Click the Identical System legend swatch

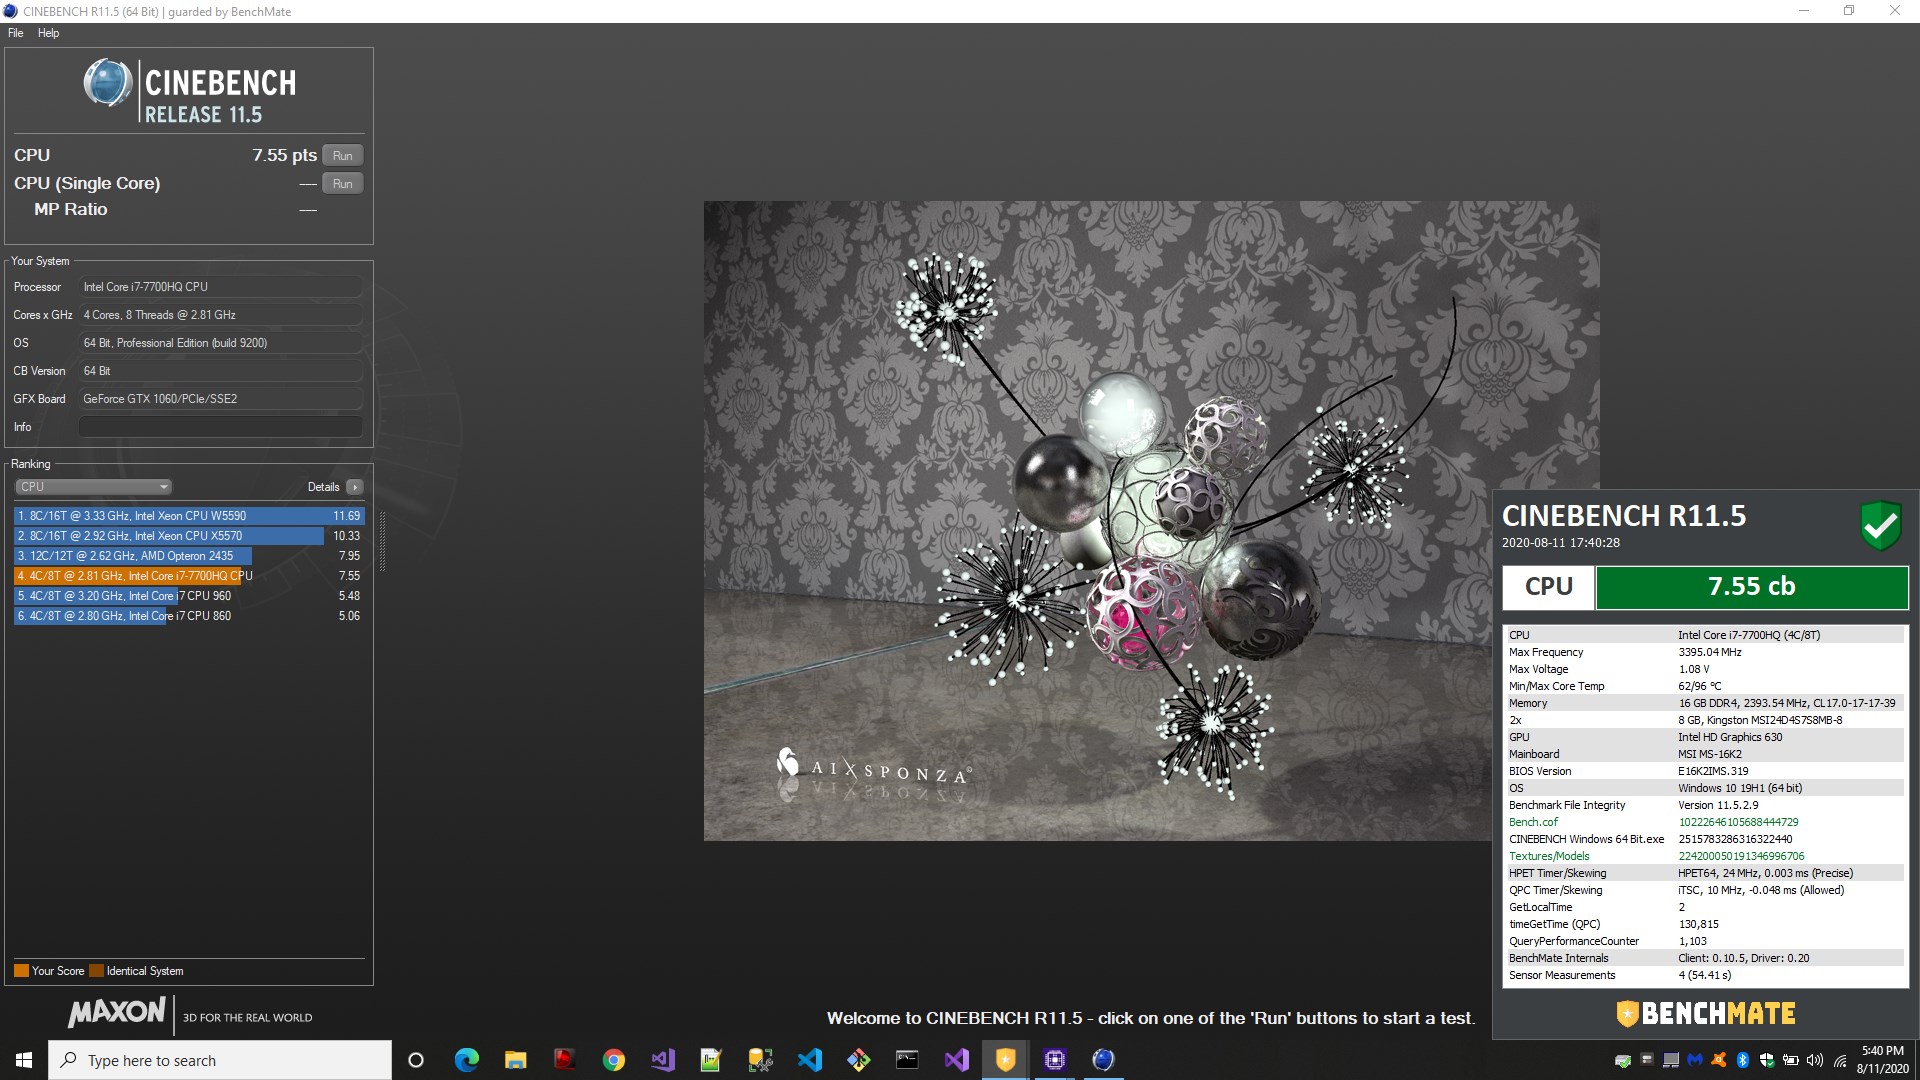96,971
